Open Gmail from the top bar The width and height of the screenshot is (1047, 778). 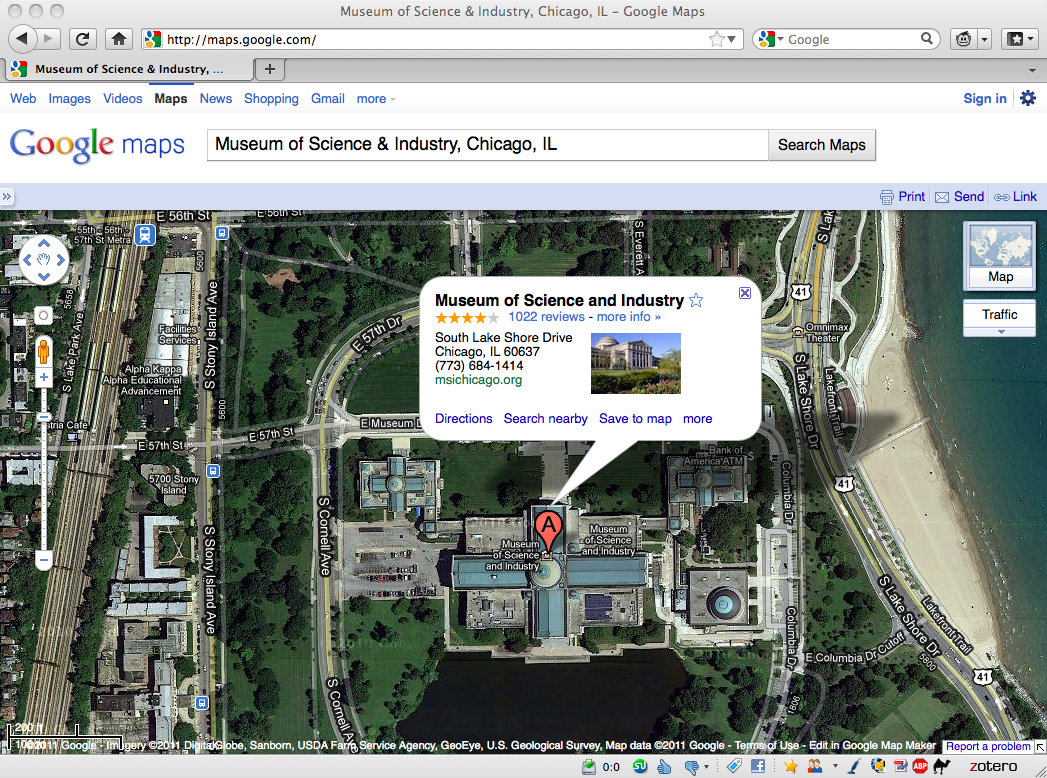tap(328, 98)
